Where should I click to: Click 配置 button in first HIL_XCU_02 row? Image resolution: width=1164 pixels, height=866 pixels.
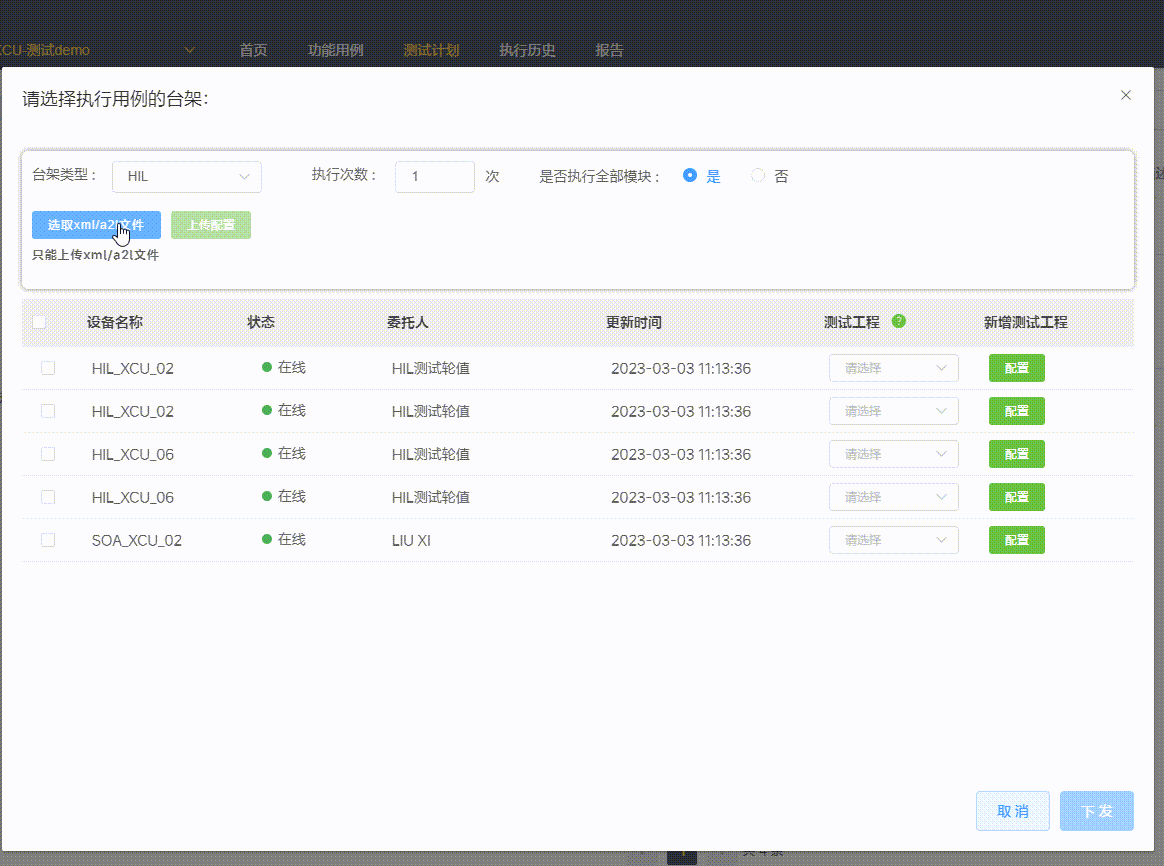click(x=1017, y=368)
